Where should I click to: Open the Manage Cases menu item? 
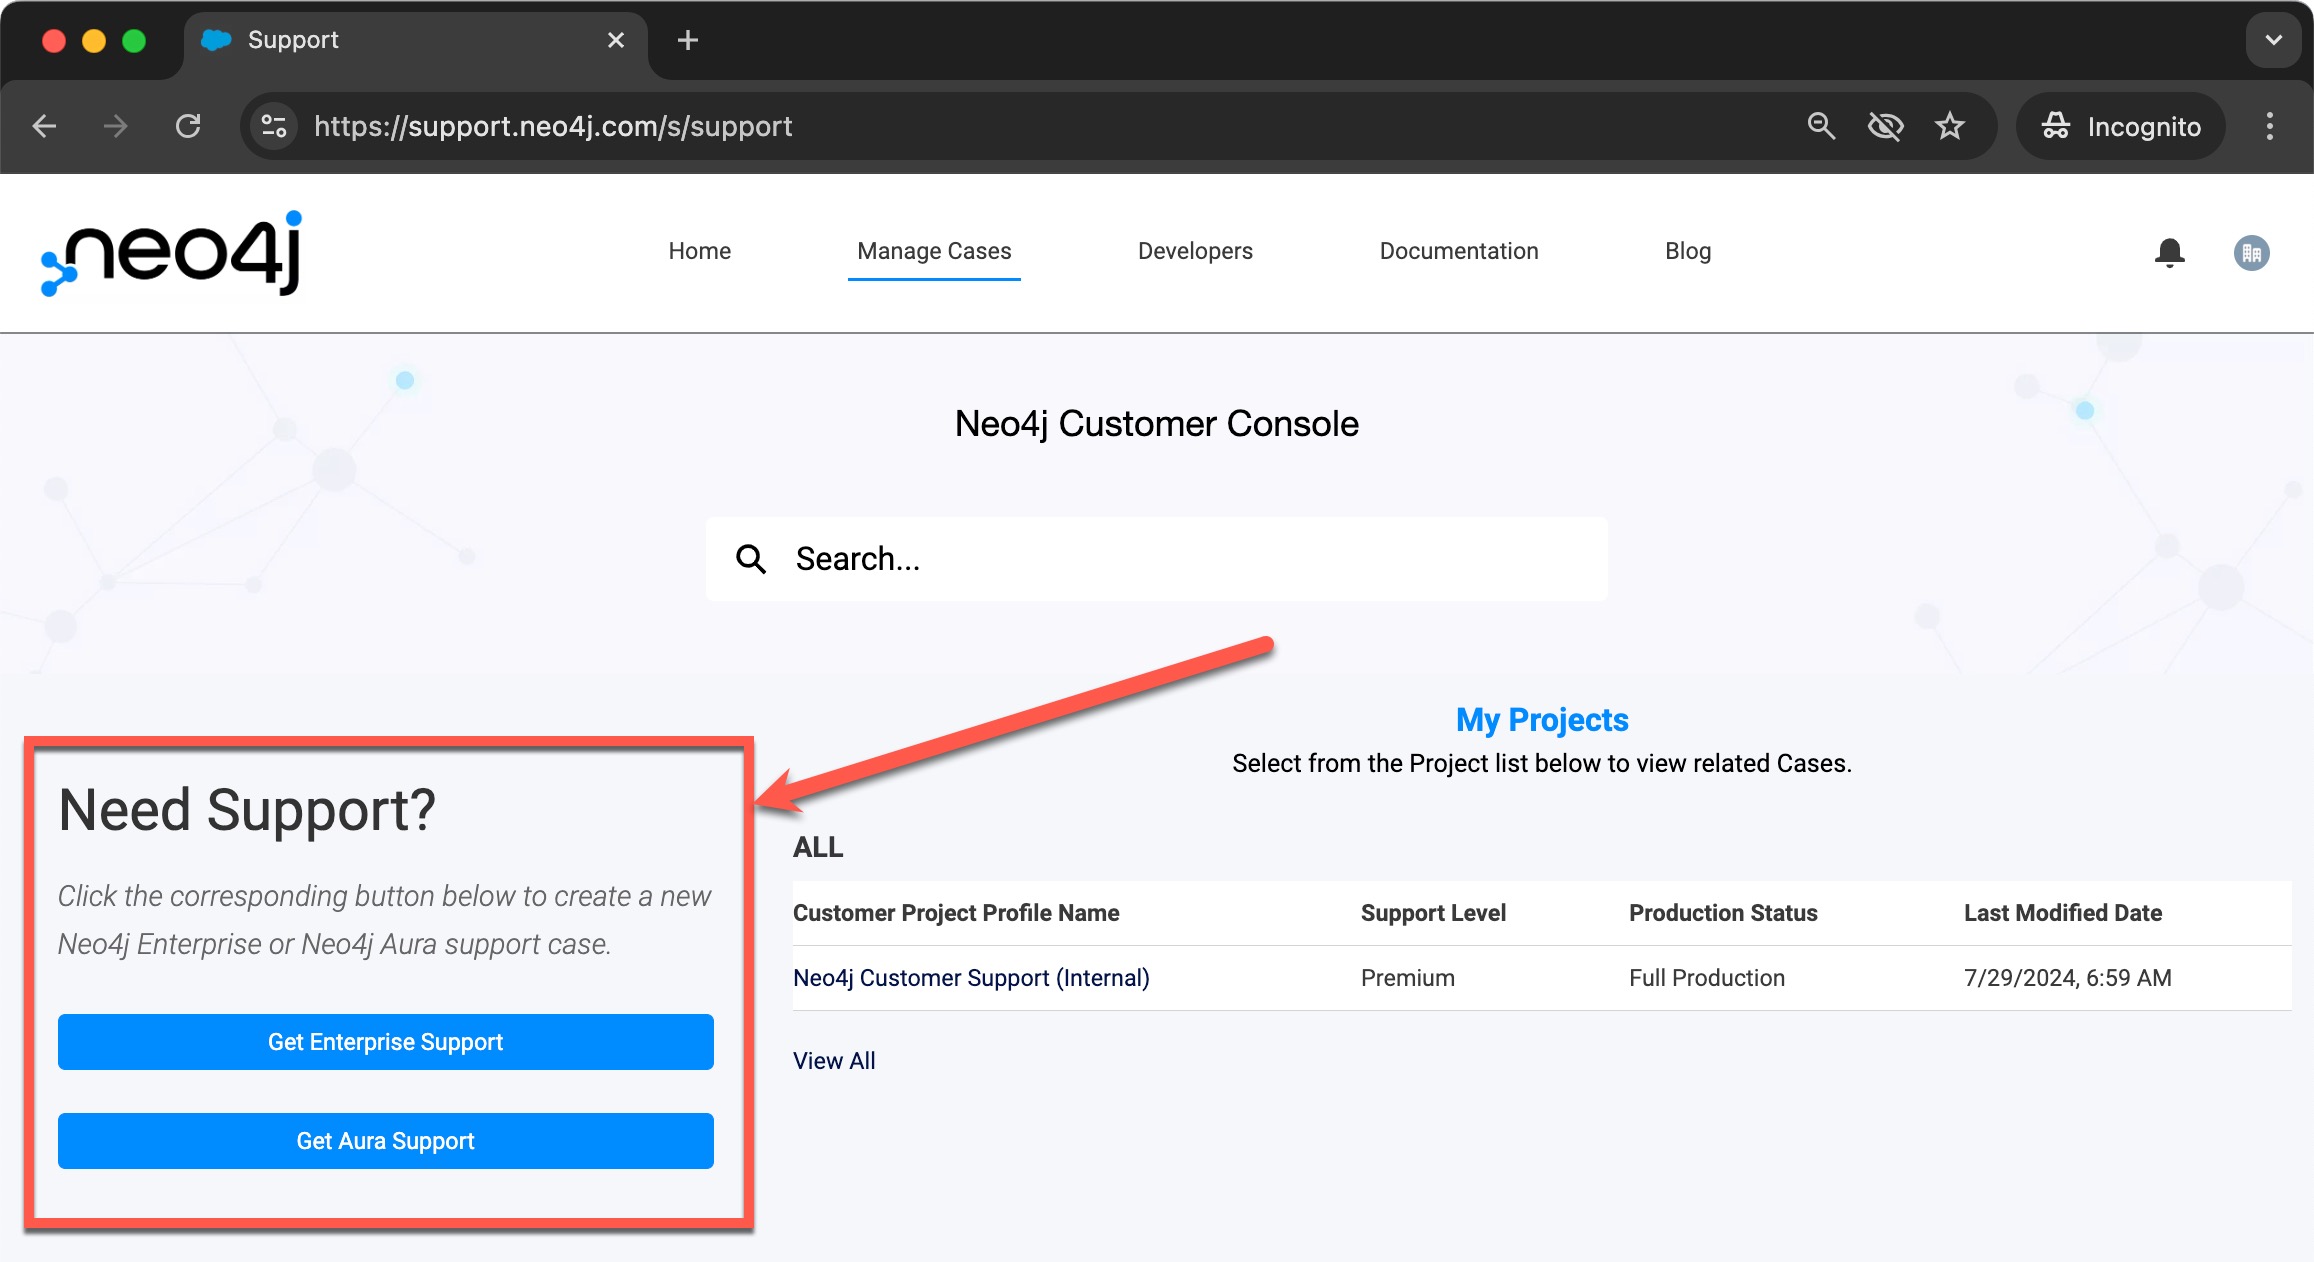tap(934, 251)
